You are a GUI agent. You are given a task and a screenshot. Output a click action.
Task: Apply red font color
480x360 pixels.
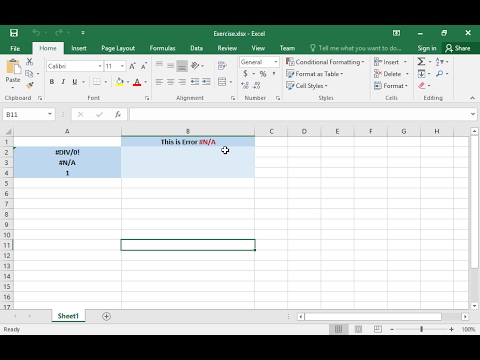coord(137,82)
